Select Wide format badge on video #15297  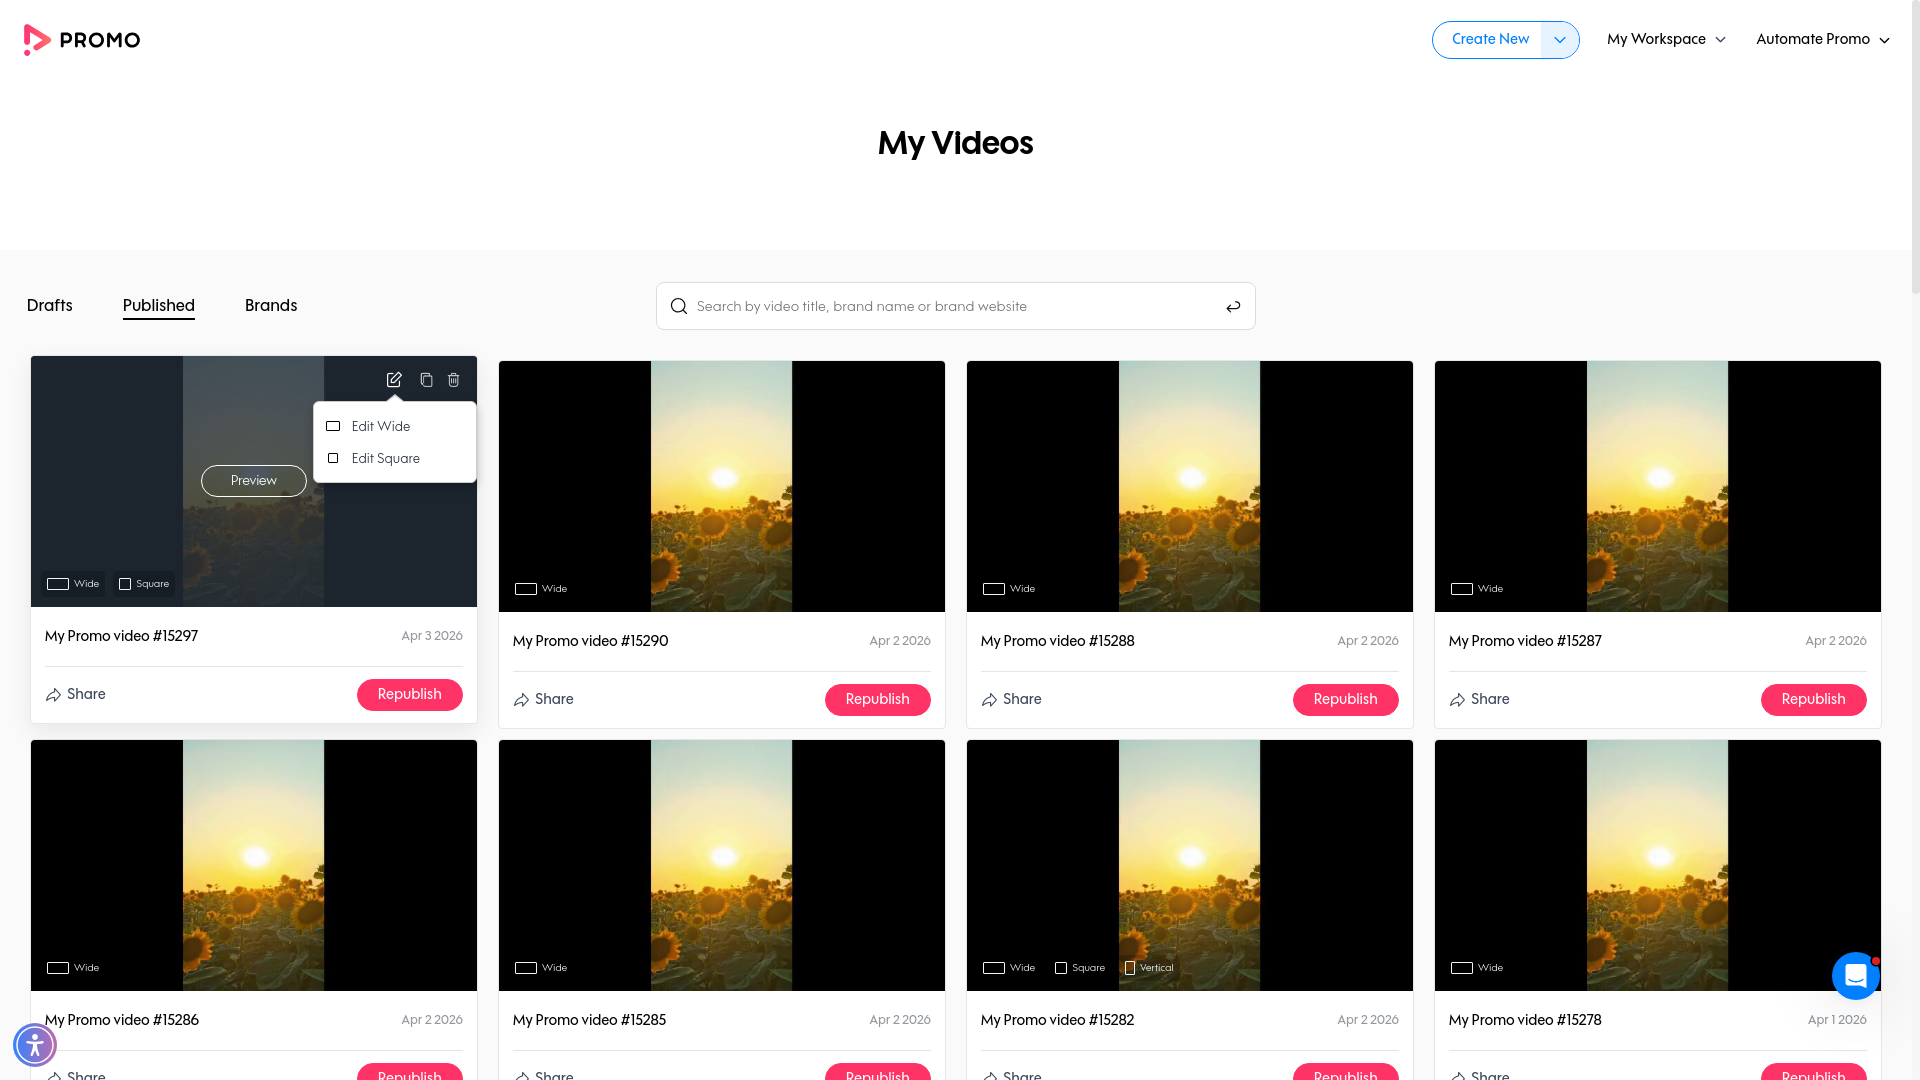click(74, 584)
